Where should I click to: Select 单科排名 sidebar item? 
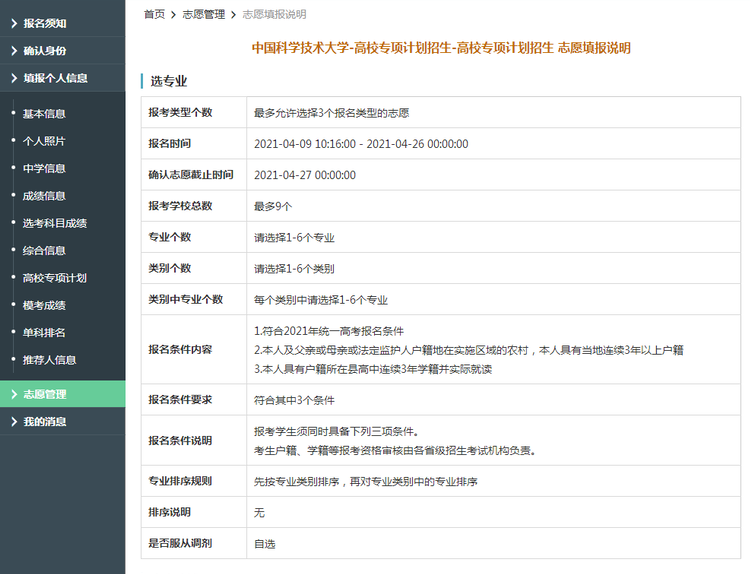[44, 332]
